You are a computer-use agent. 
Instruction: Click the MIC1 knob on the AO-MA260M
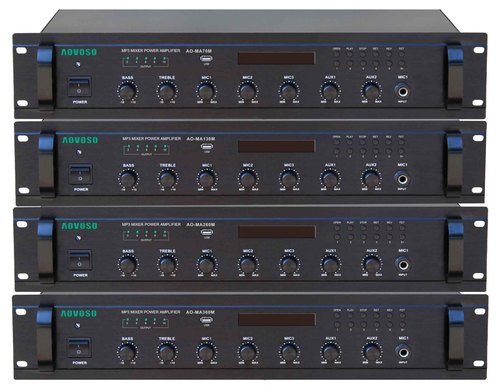[207, 265]
